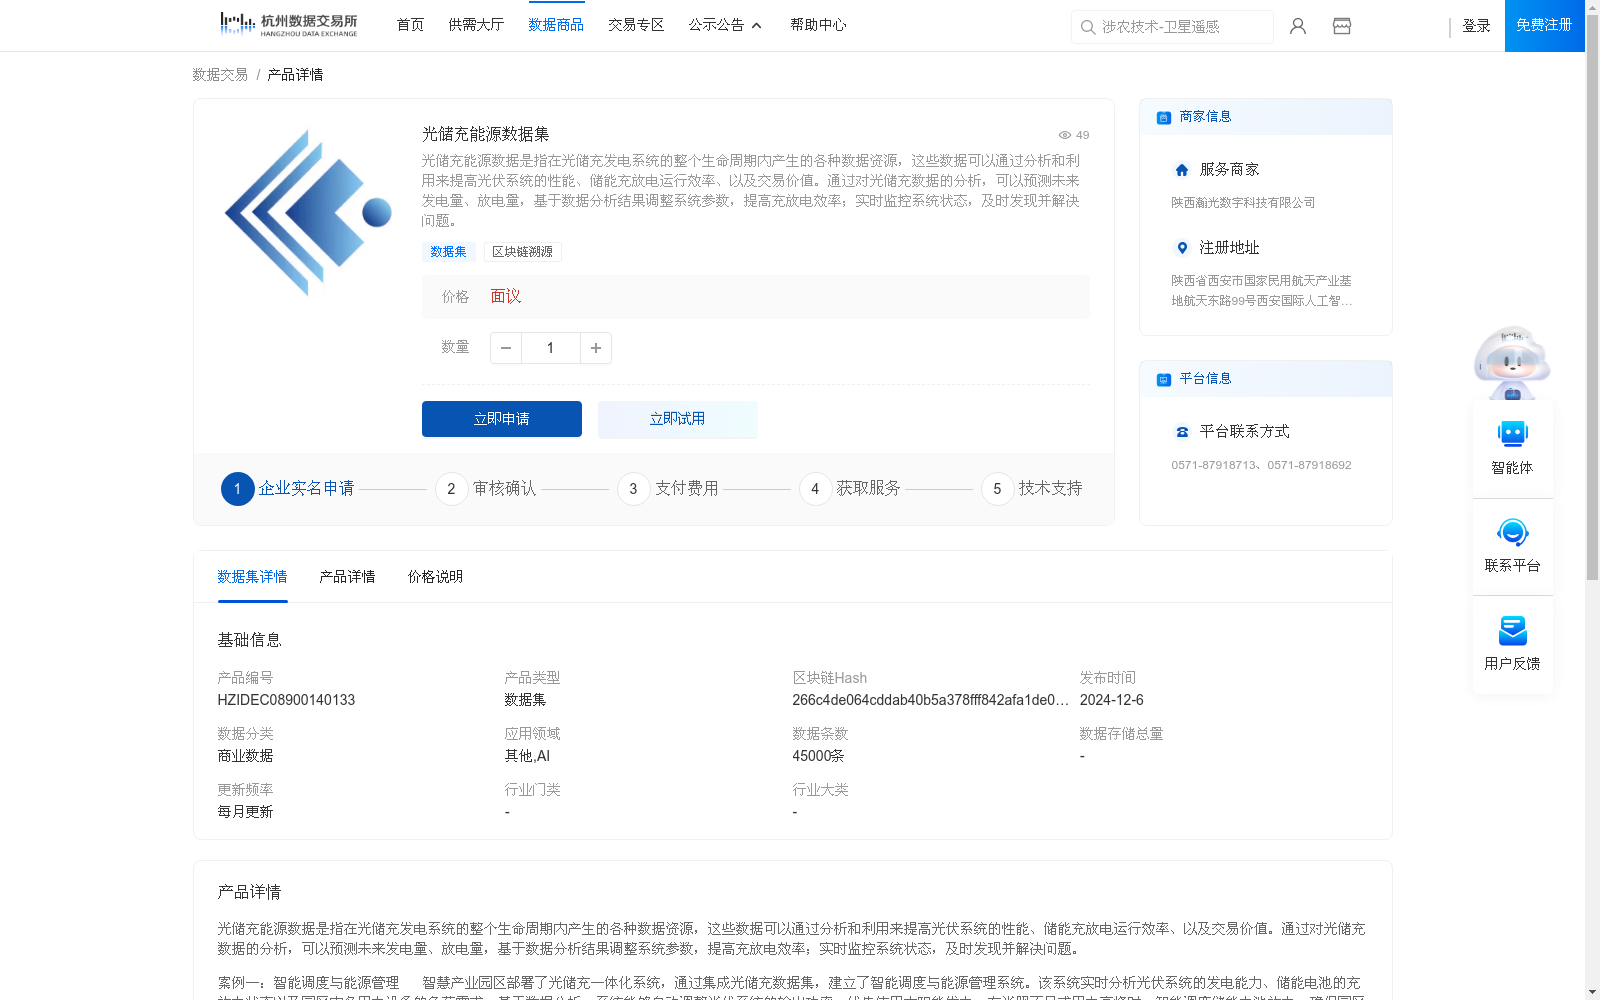Click the 登录 link
The height and width of the screenshot is (1000, 1600).
[1476, 26]
